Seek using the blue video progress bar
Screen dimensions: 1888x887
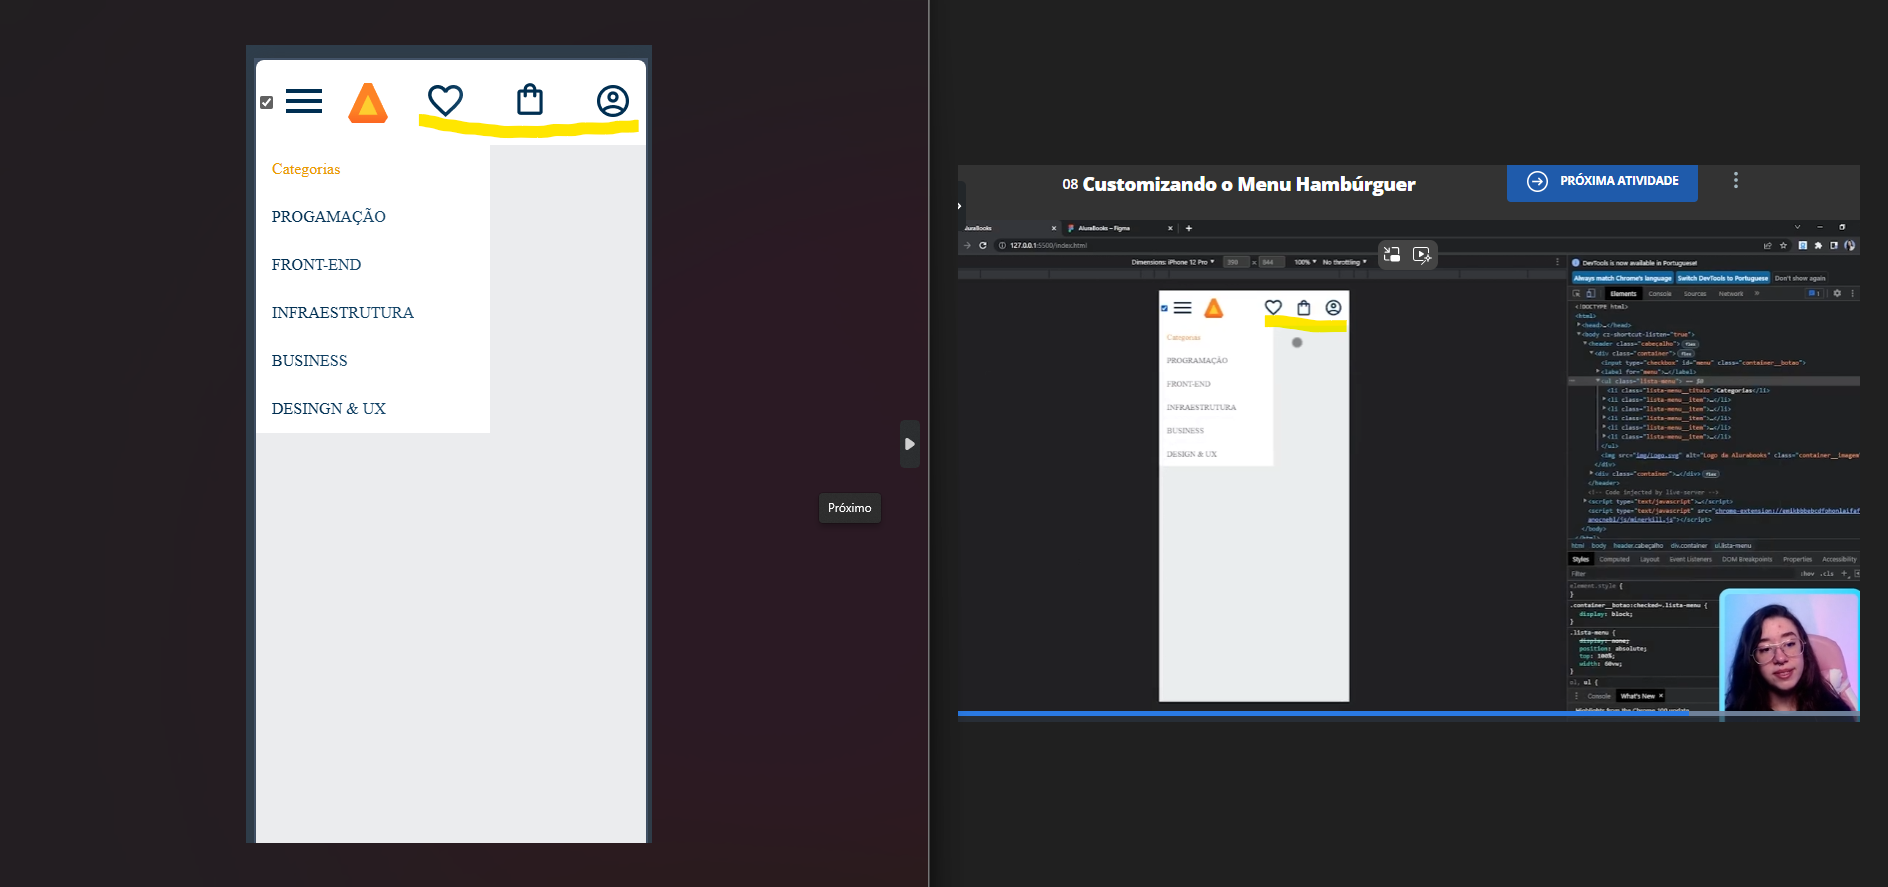(x=1408, y=714)
